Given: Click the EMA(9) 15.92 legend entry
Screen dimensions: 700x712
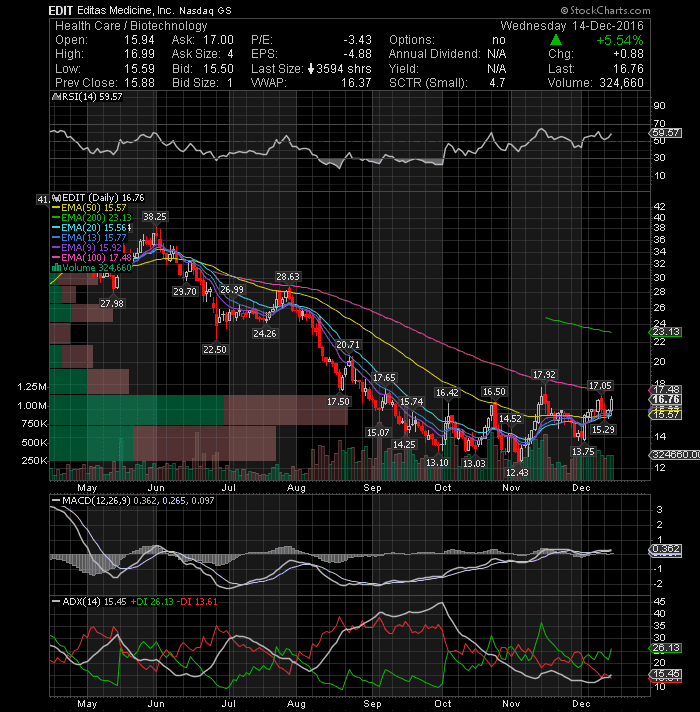Looking at the screenshot, I should click(x=88, y=247).
